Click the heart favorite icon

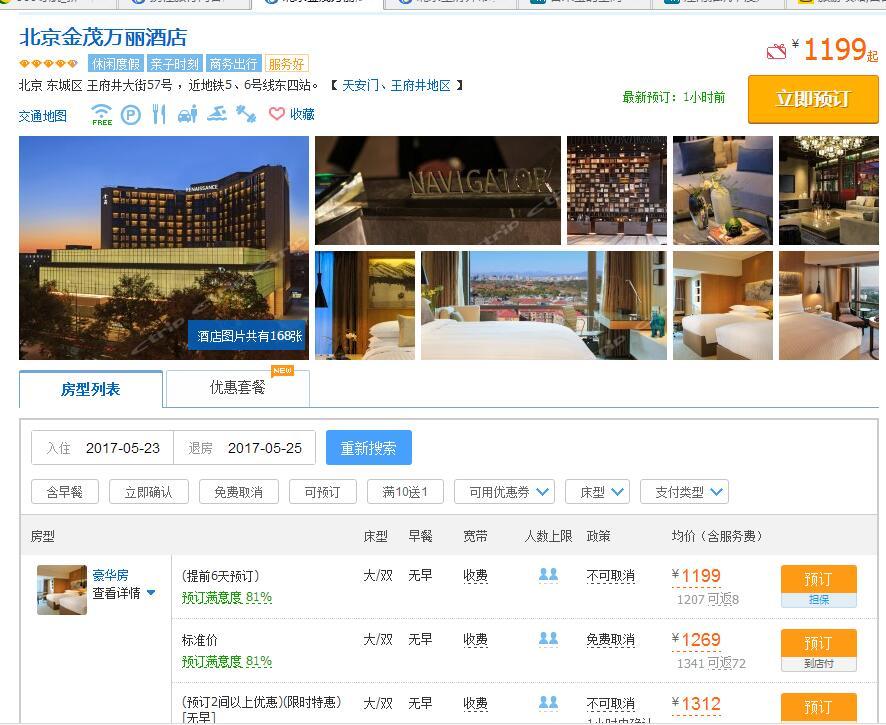pos(276,114)
